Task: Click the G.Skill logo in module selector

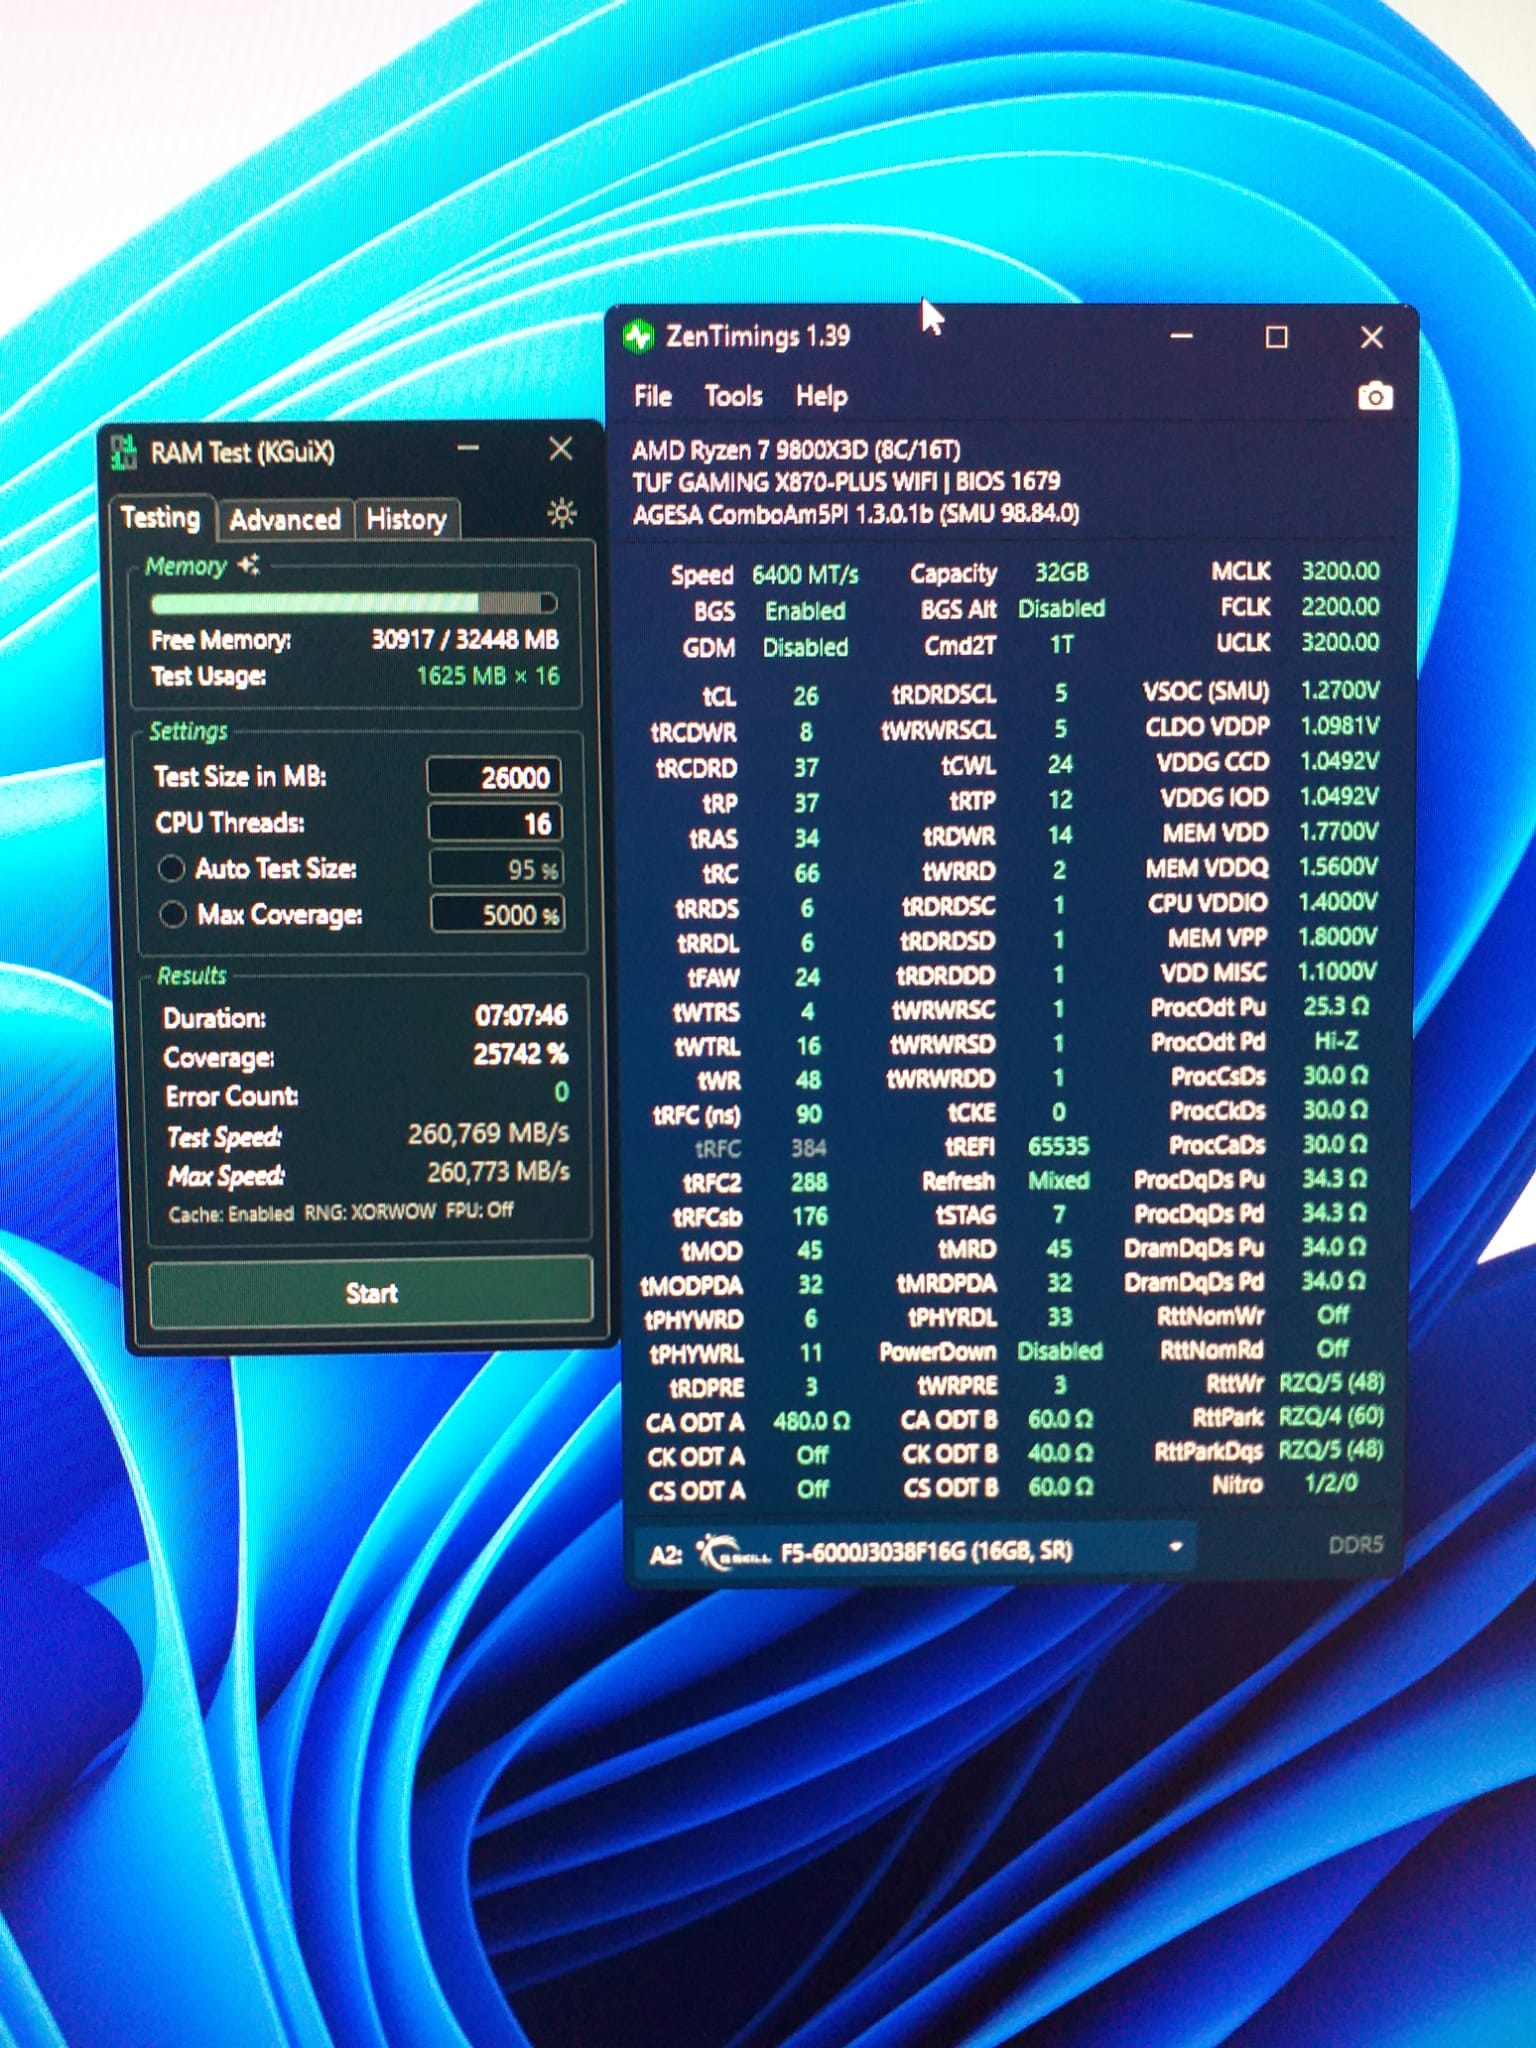Action: point(733,1551)
